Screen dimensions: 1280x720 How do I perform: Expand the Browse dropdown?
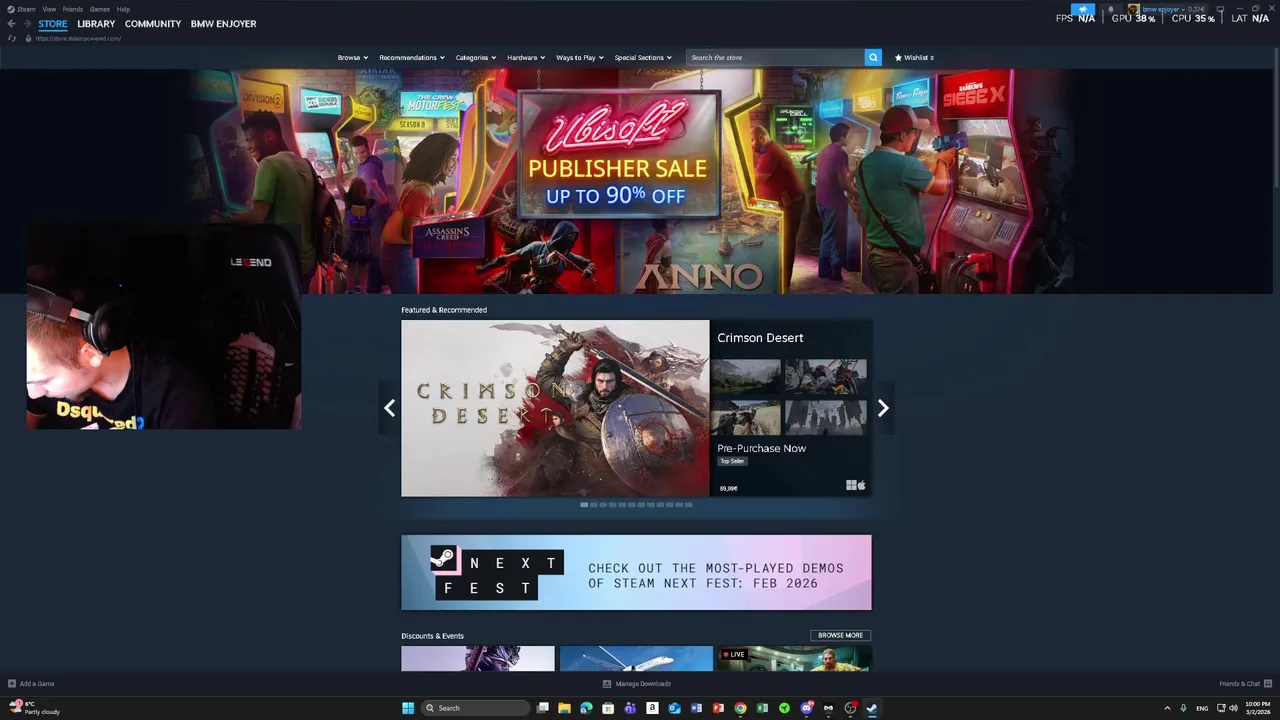click(353, 57)
